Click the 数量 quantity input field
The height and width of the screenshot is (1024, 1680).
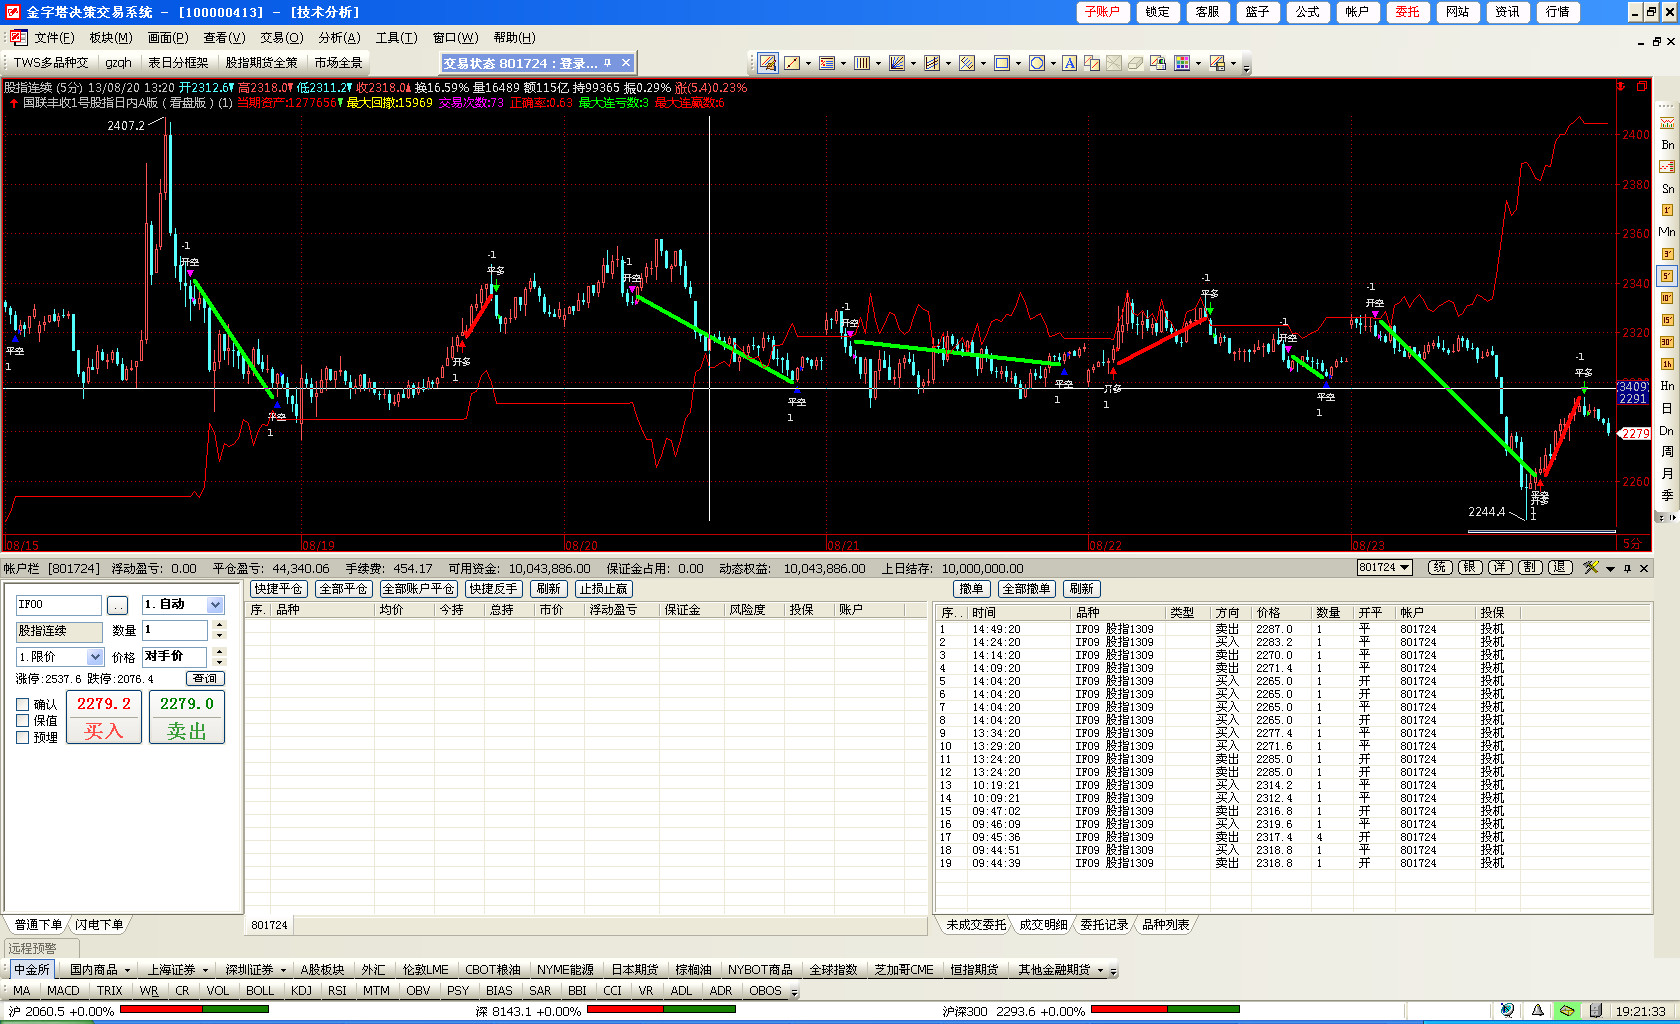tap(174, 630)
